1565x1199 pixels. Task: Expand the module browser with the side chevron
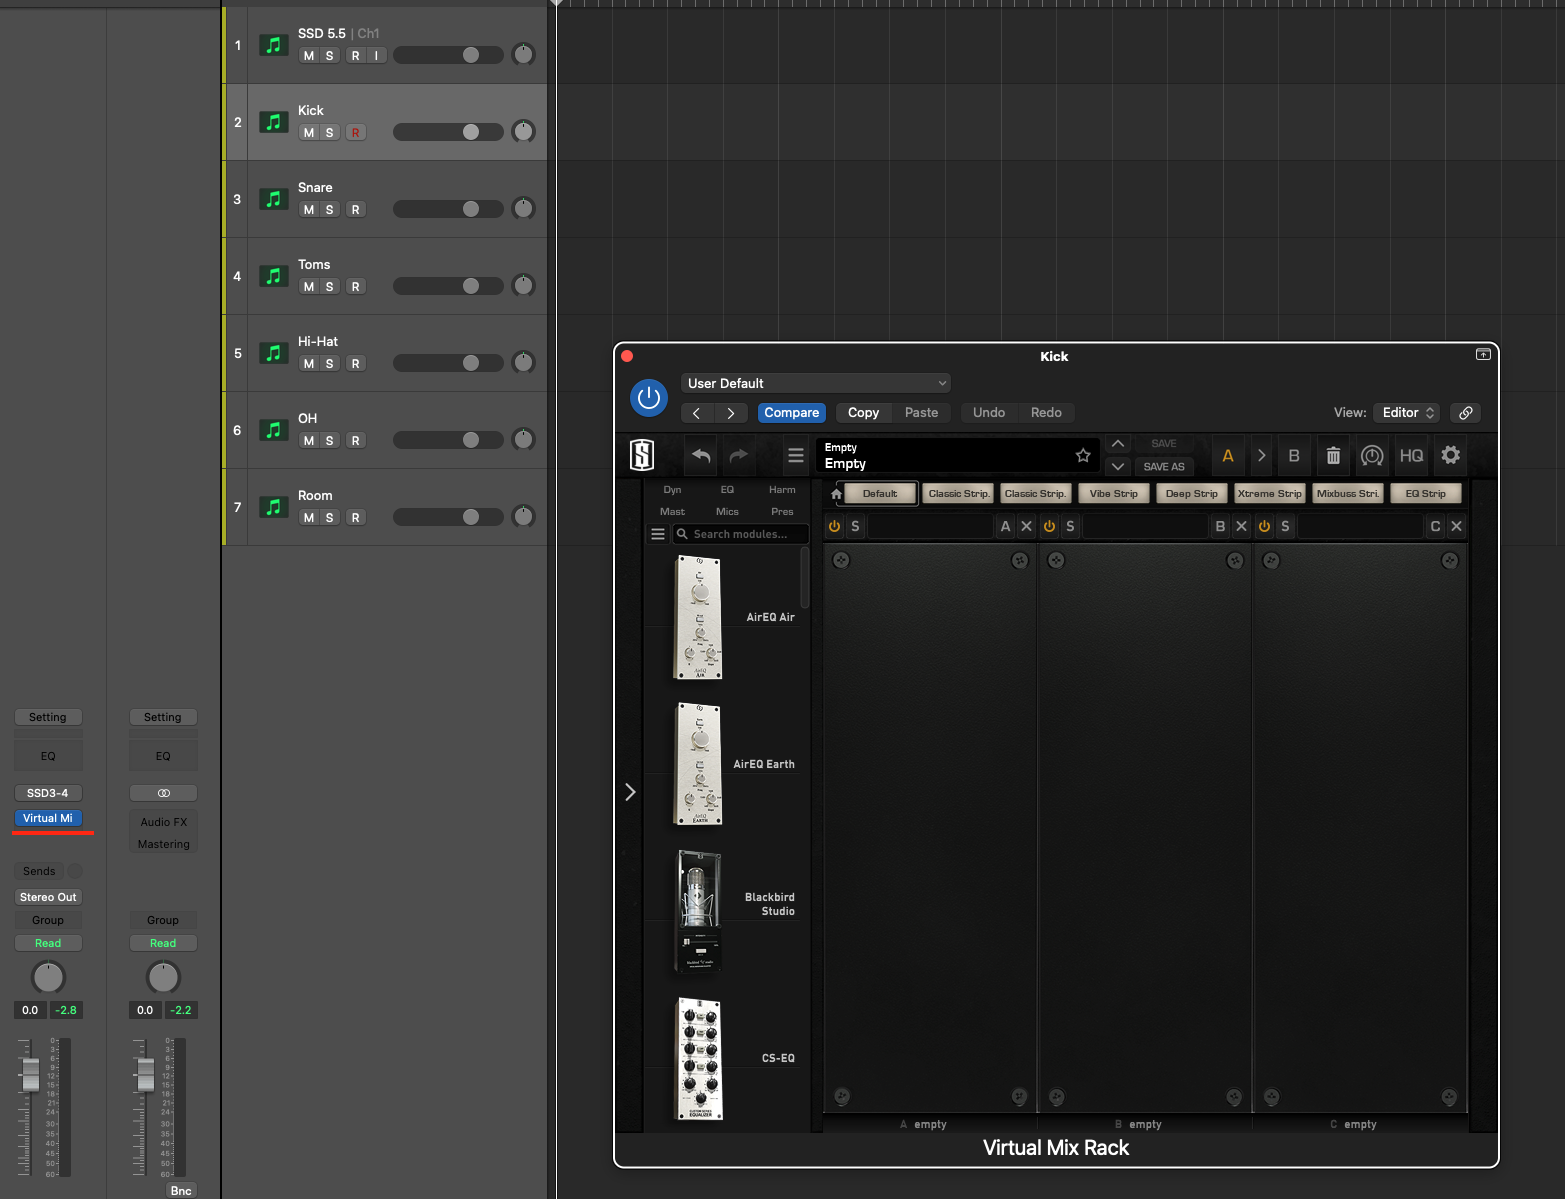[x=630, y=792]
